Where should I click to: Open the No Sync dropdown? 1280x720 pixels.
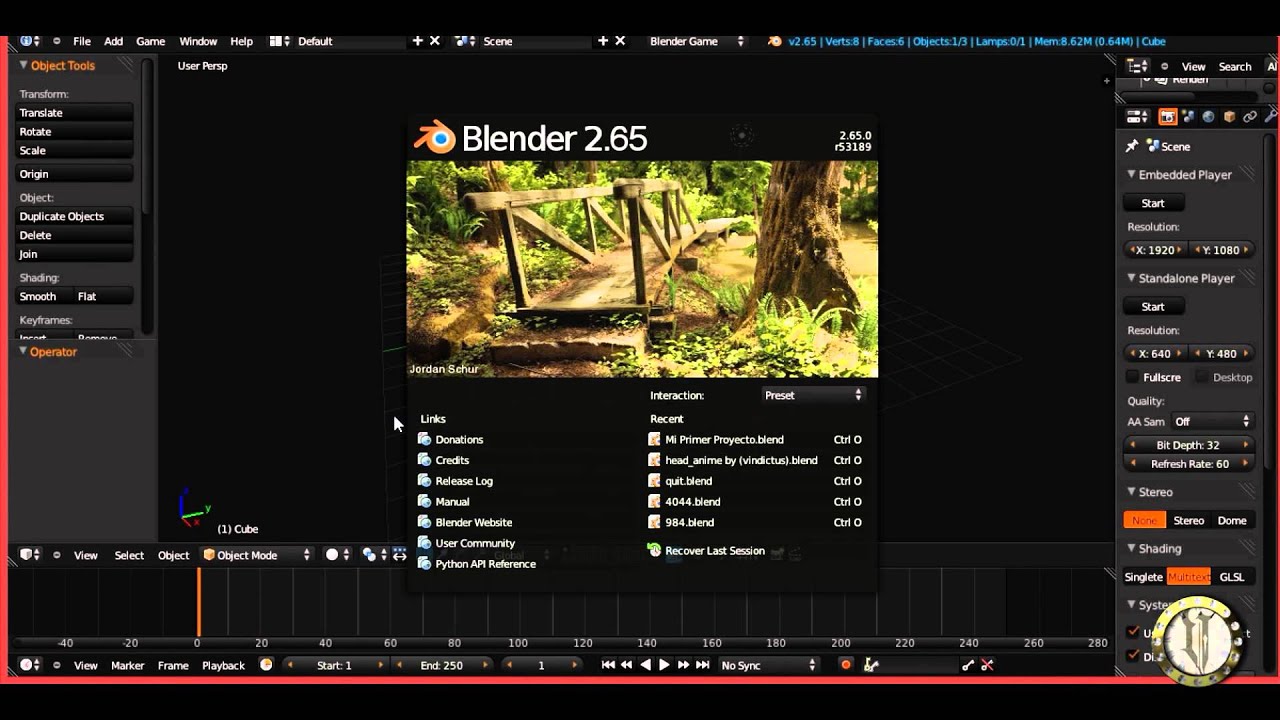(x=768, y=665)
